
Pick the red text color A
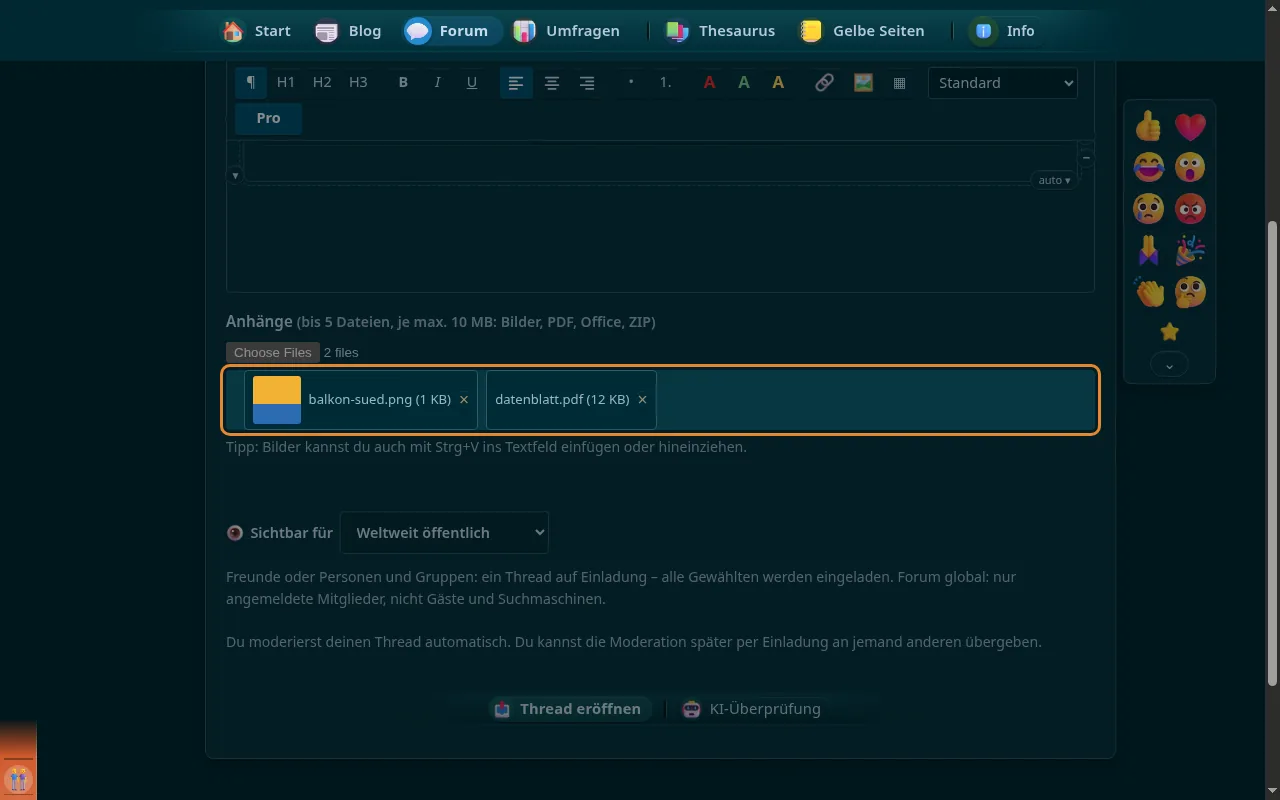(x=709, y=83)
